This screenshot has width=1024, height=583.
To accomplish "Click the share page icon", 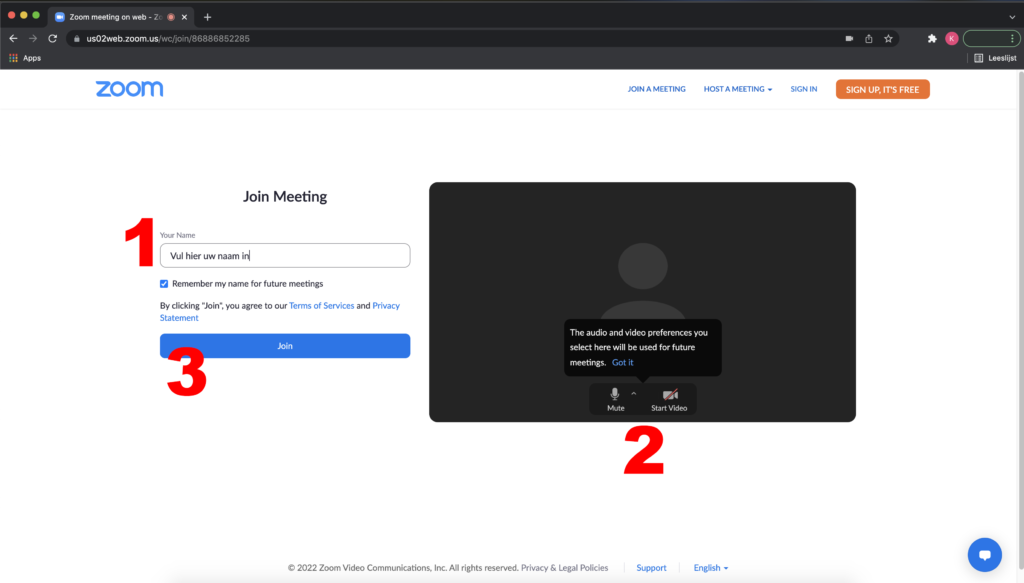I will pyautogui.click(x=869, y=39).
